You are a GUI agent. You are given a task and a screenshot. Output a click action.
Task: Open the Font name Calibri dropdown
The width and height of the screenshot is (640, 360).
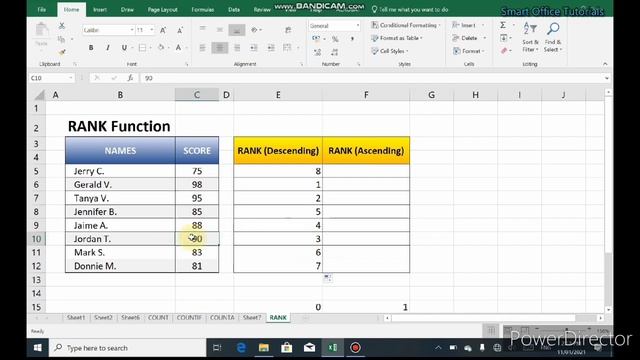point(132,30)
